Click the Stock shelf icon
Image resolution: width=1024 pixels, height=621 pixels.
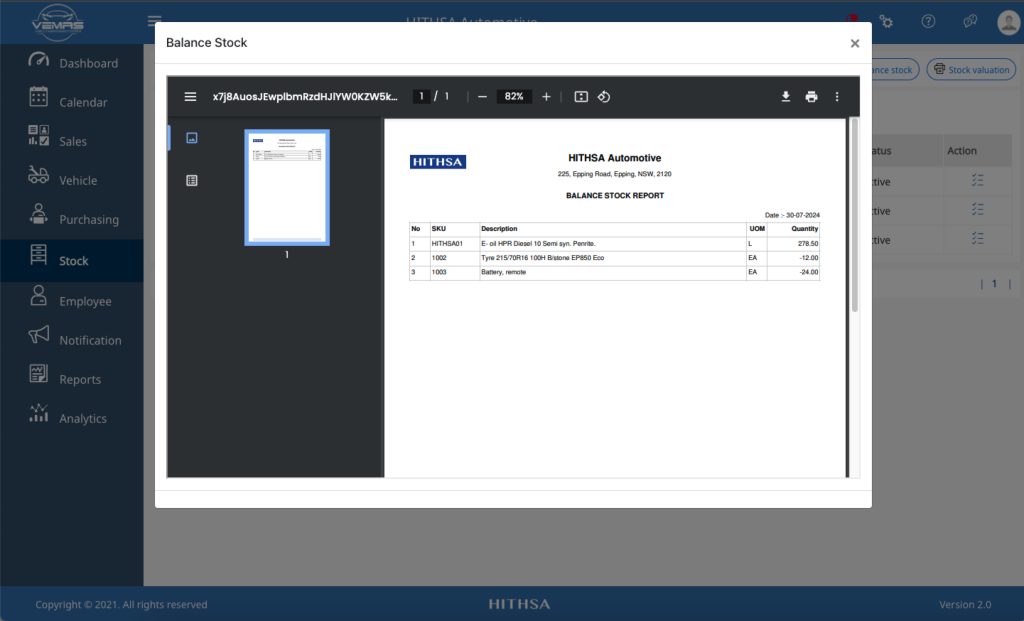(39, 254)
